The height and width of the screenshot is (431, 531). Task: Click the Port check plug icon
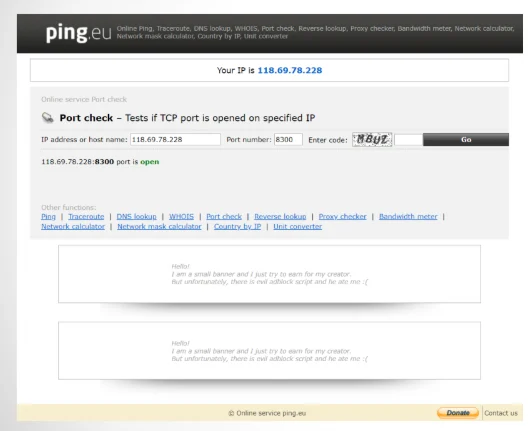coord(48,118)
